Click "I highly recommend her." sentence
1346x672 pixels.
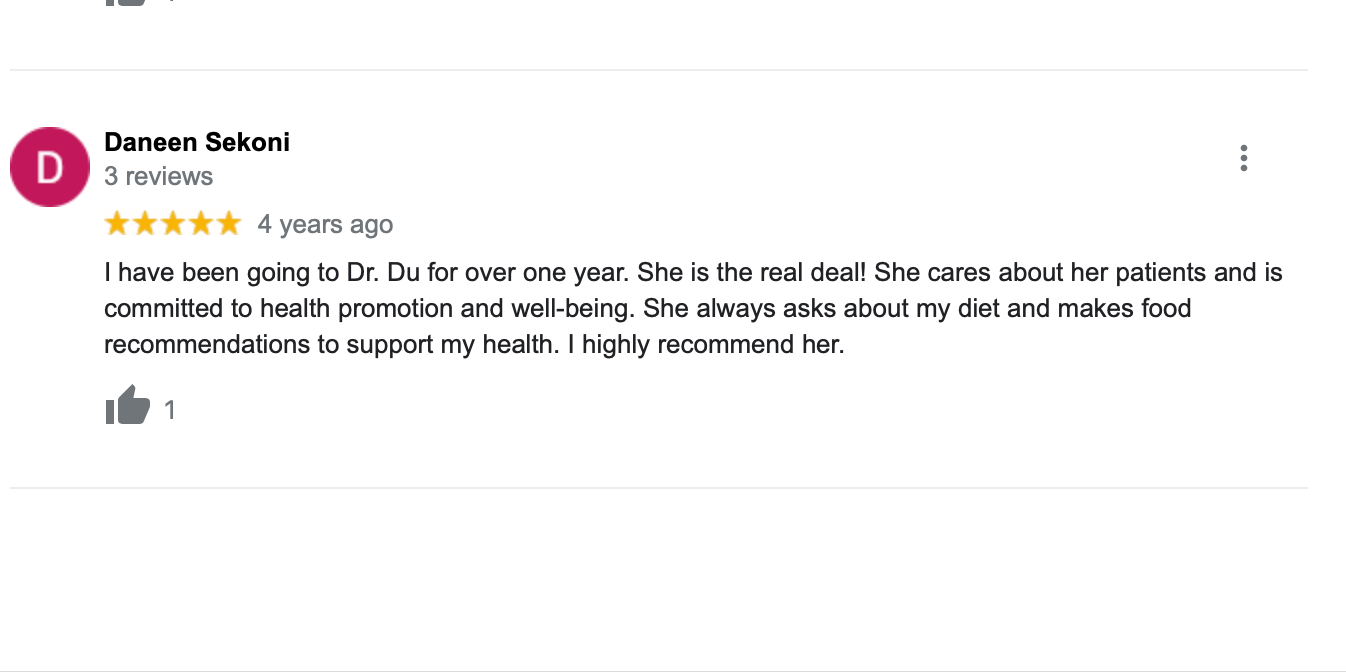(713, 344)
